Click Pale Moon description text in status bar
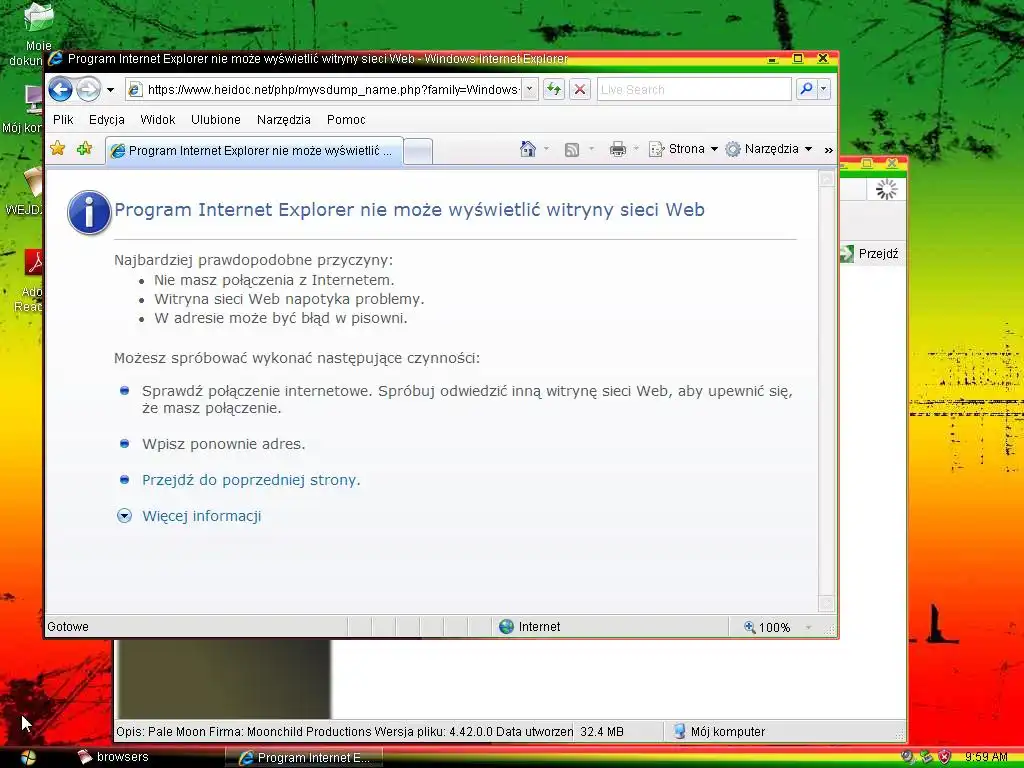The width and height of the screenshot is (1024, 768). (x=344, y=731)
